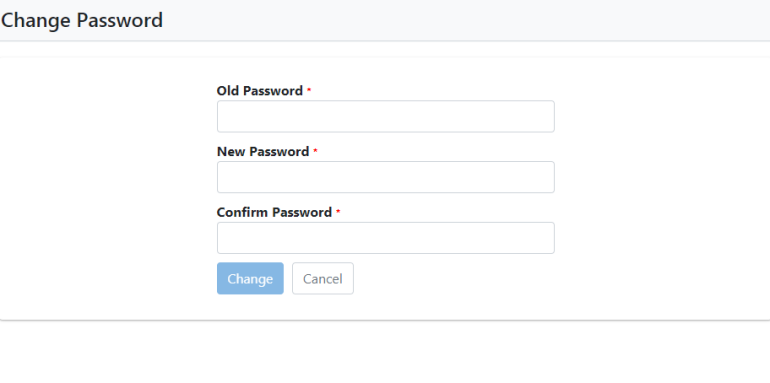Click the Change Password page heading
The height and width of the screenshot is (383, 770).
coord(82,21)
